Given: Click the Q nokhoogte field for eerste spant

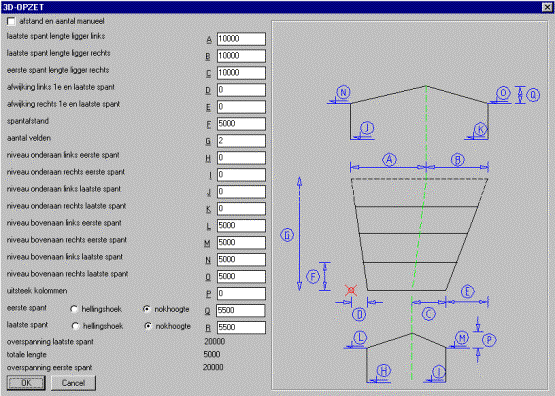Looking at the screenshot, I should tap(241, 310).
